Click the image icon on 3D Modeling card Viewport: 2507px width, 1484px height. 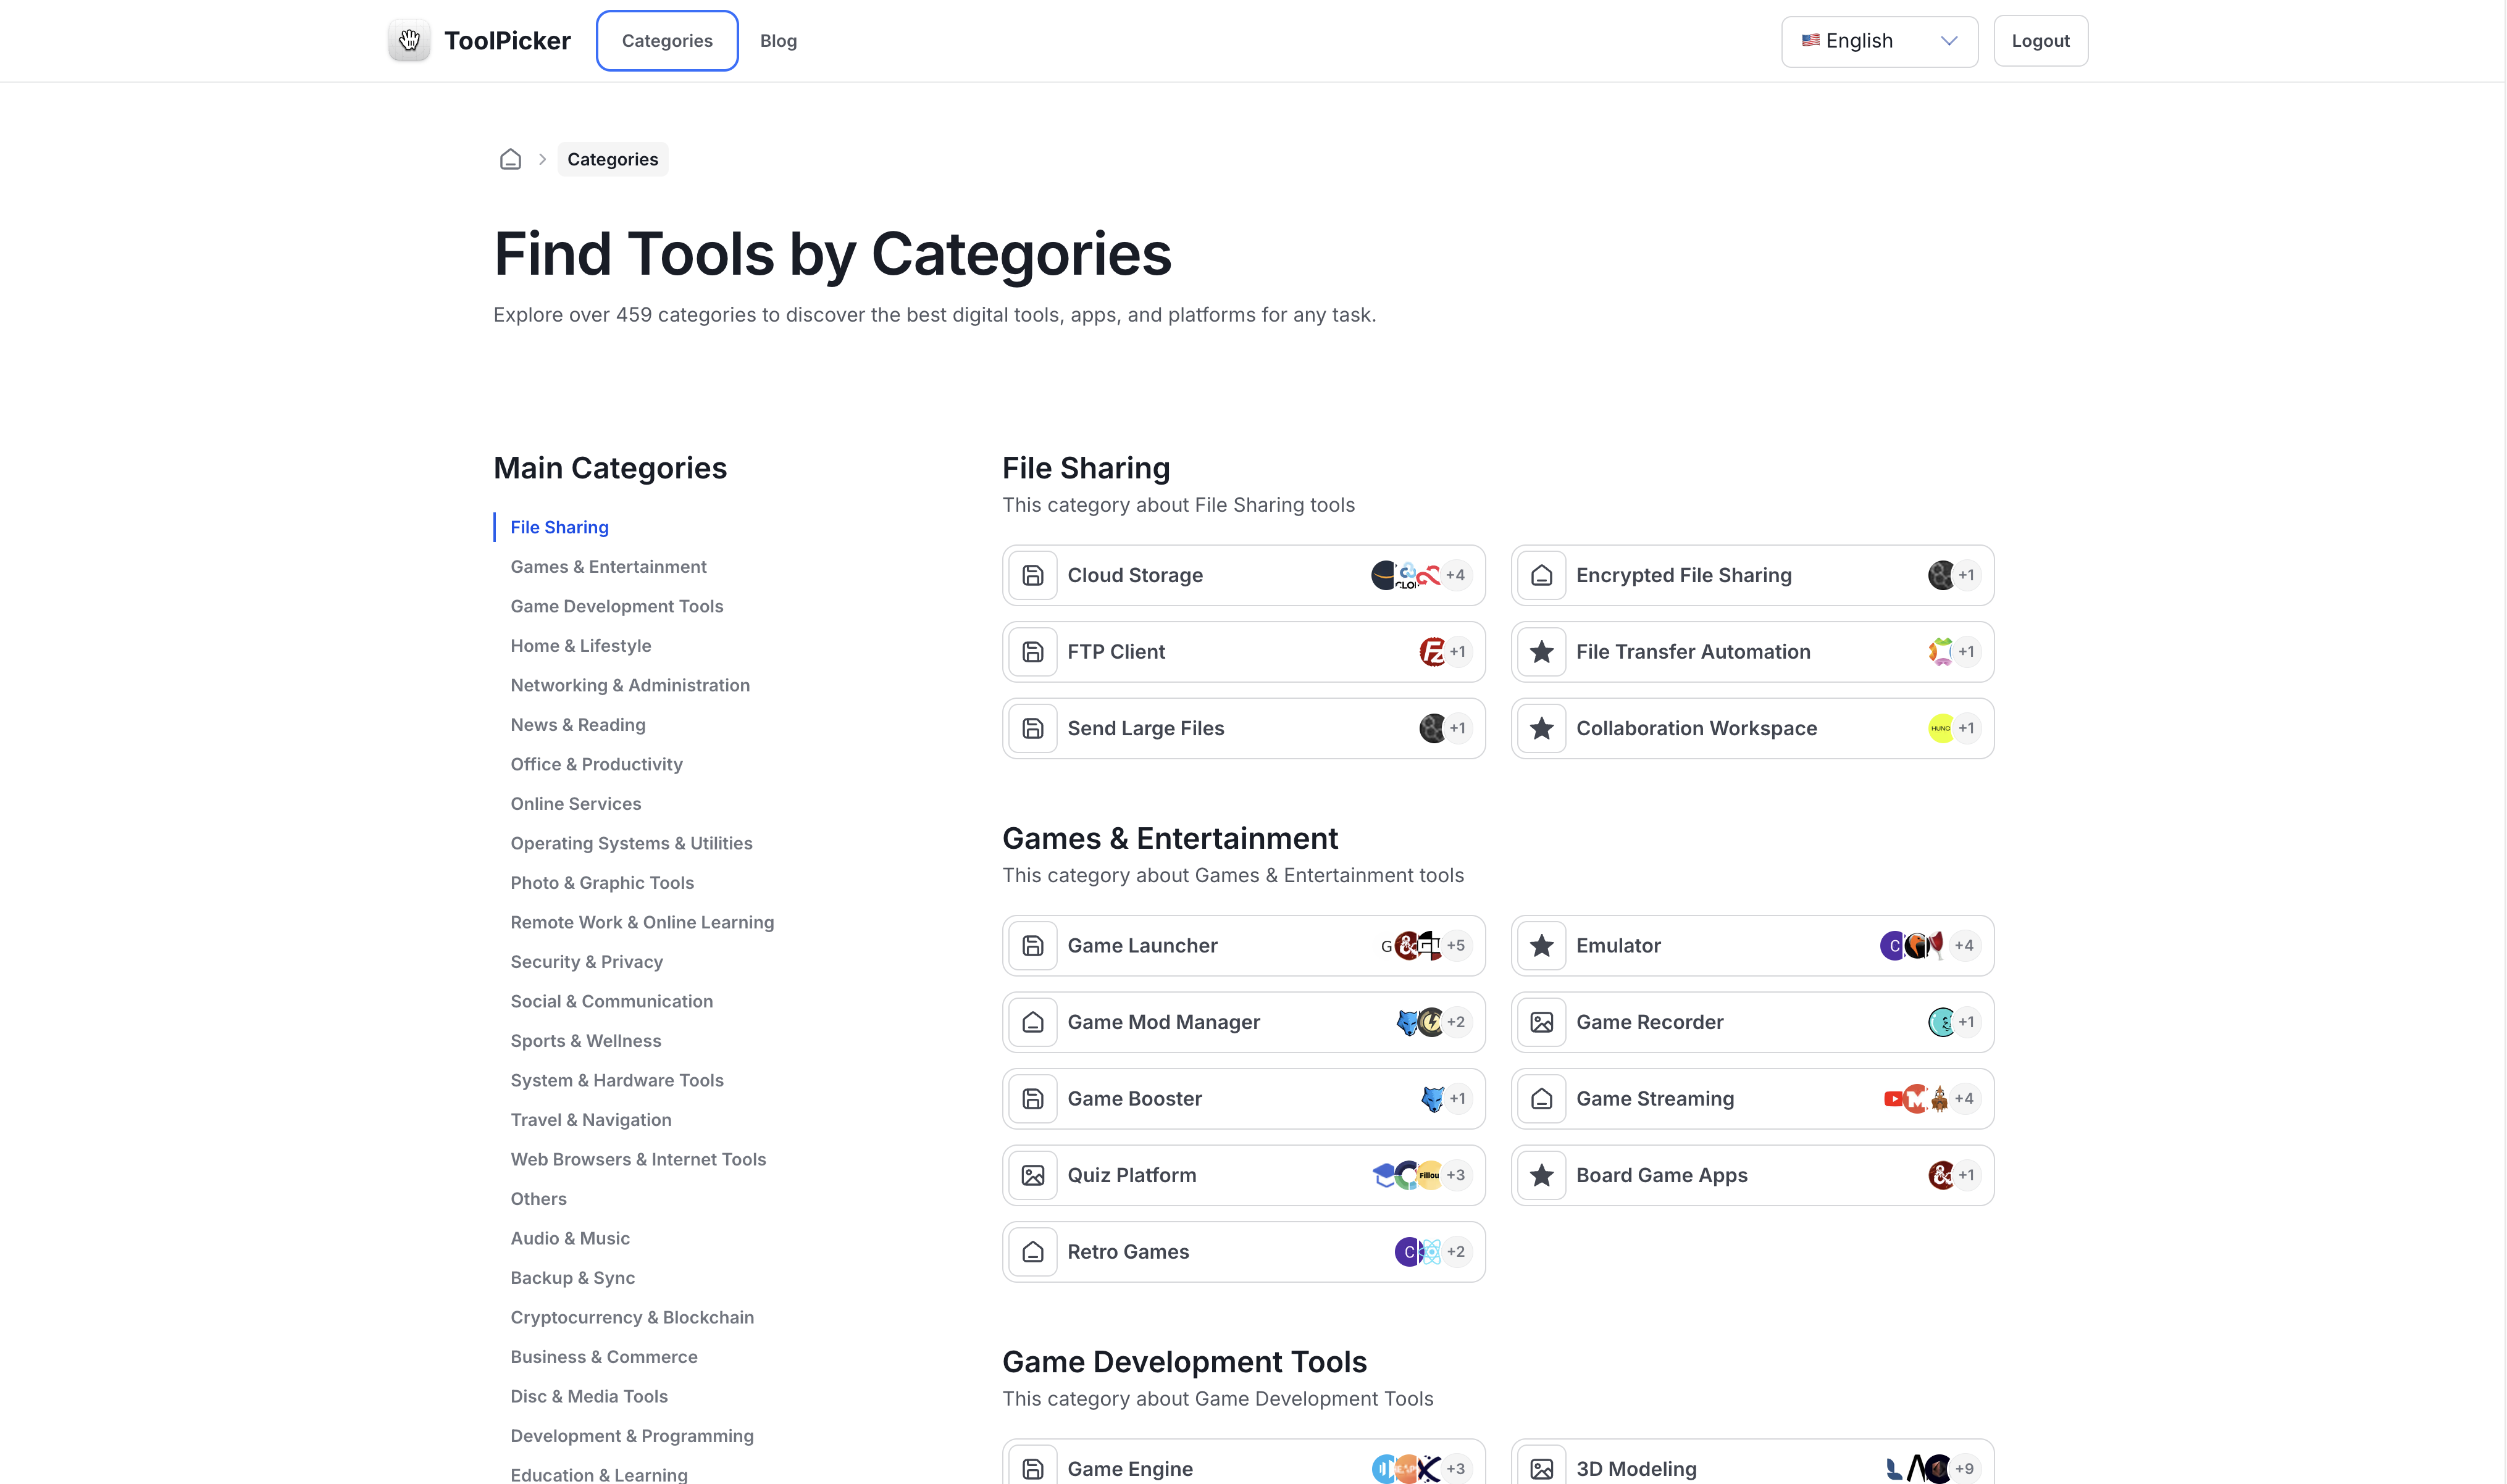point(1541,1468)
